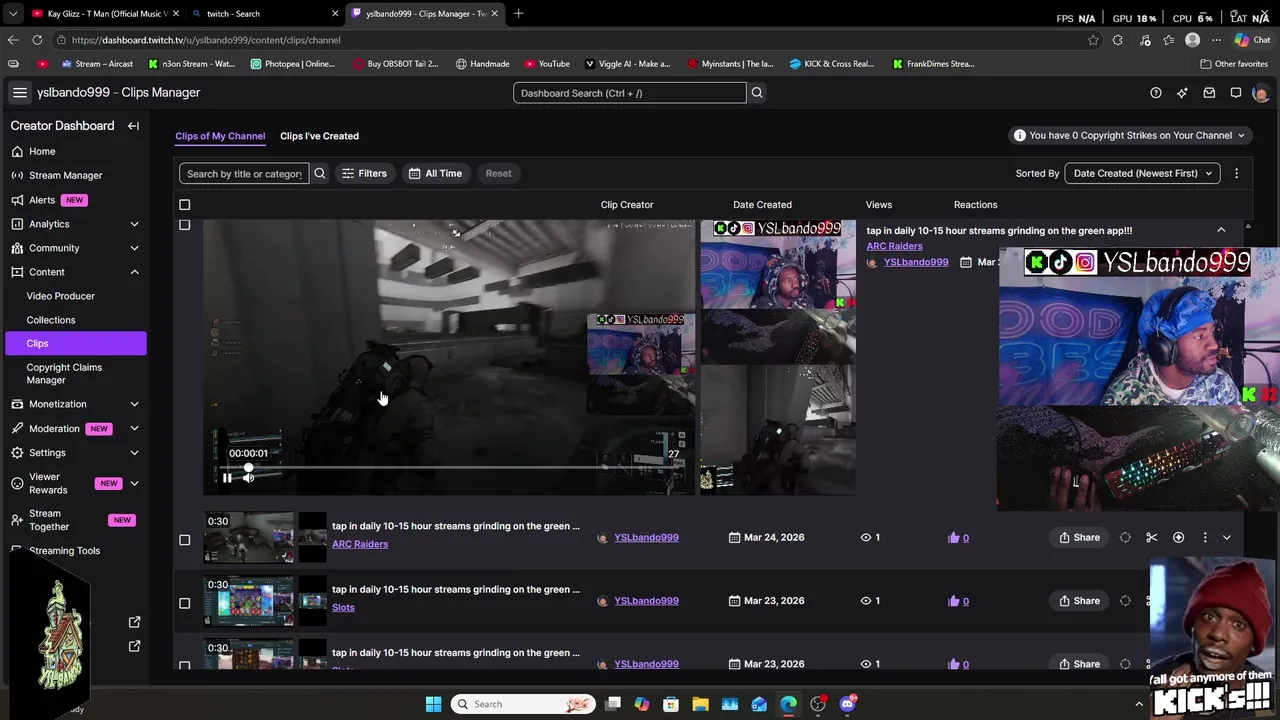Open three-dot options on Mar 24 clip
This screenshot has height=720, width=1280.
(1205, 538)
